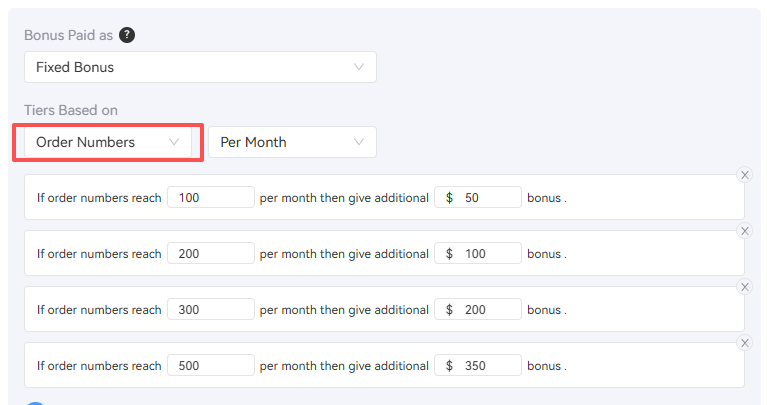767x405 pixels.
Task: Click the Fixed Bonus dropdown chevron
Action: pos(359,67)
